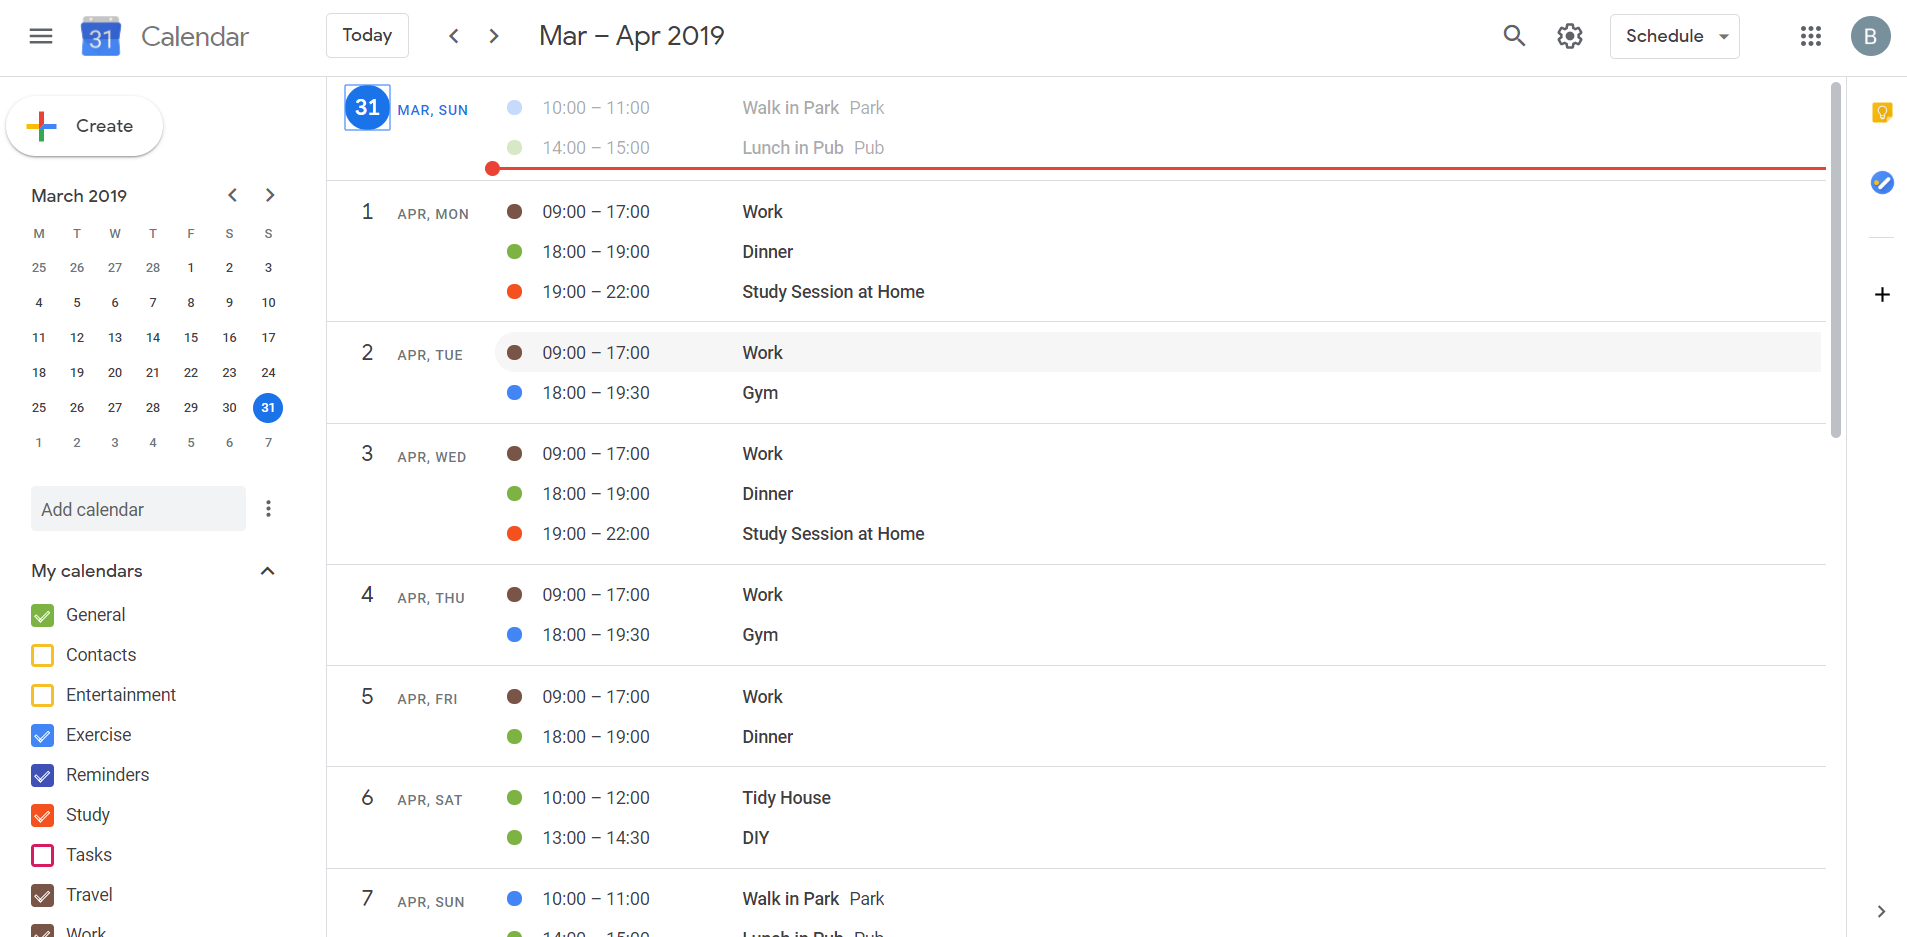Click the Create event button
This screenshot has height=937, width=1907.
[x=85, y=126]
